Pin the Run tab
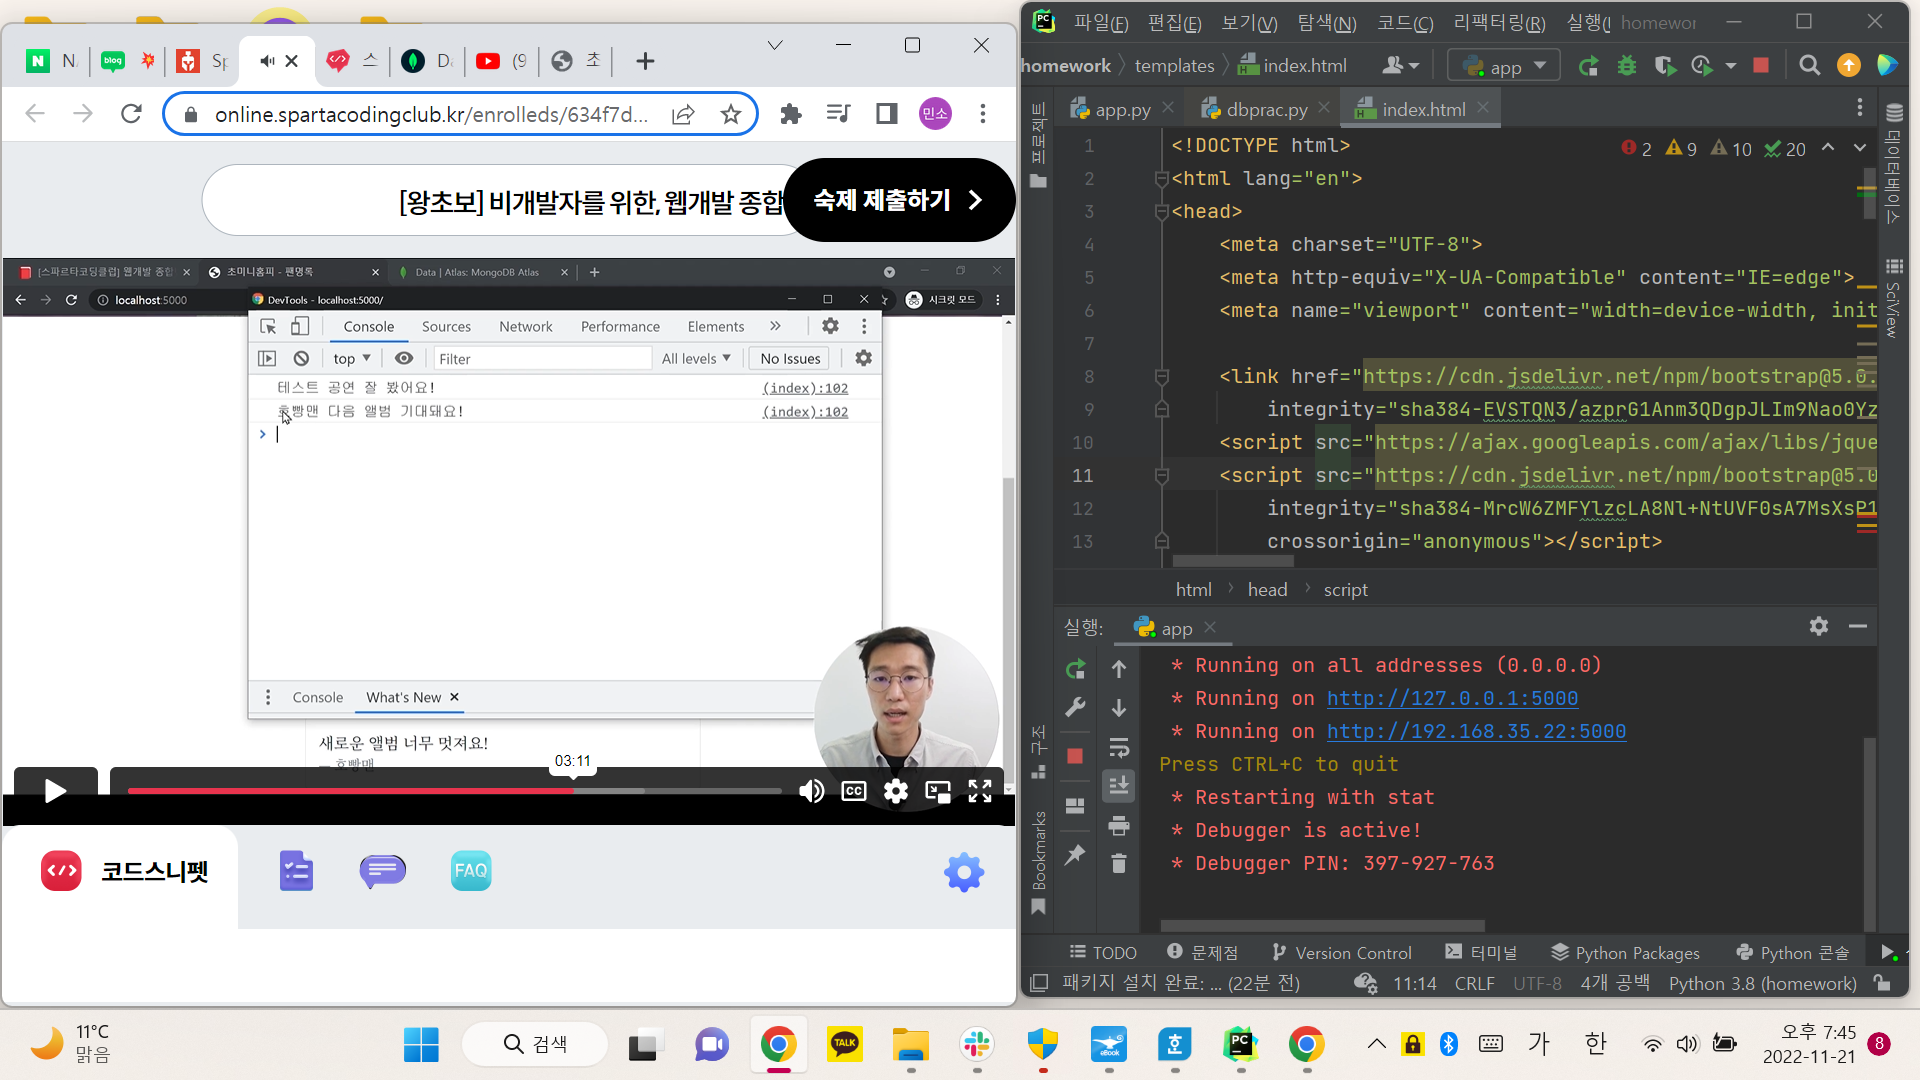Screen dimensions: 1920x1080 (x=1075, y=854)
